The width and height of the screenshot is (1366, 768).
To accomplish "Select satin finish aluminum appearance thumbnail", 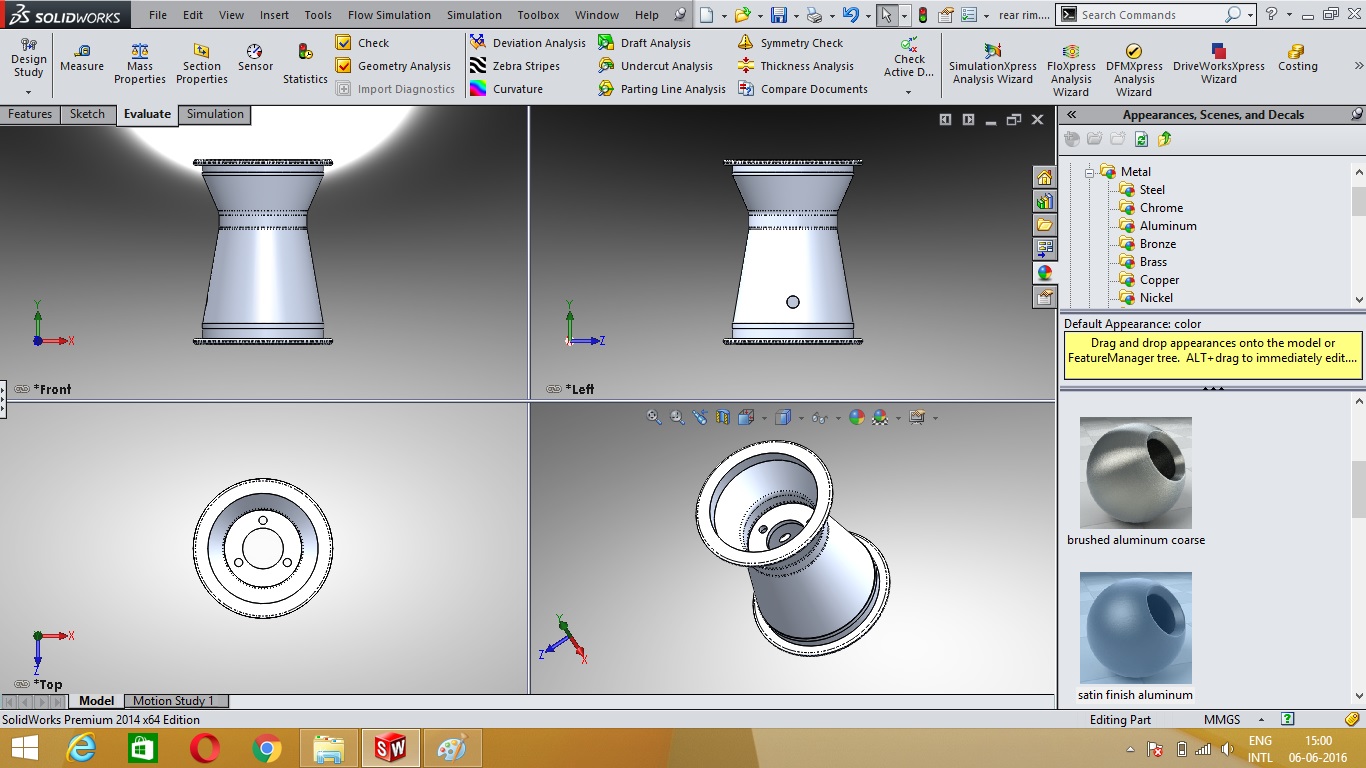I will click(1136, 628).
